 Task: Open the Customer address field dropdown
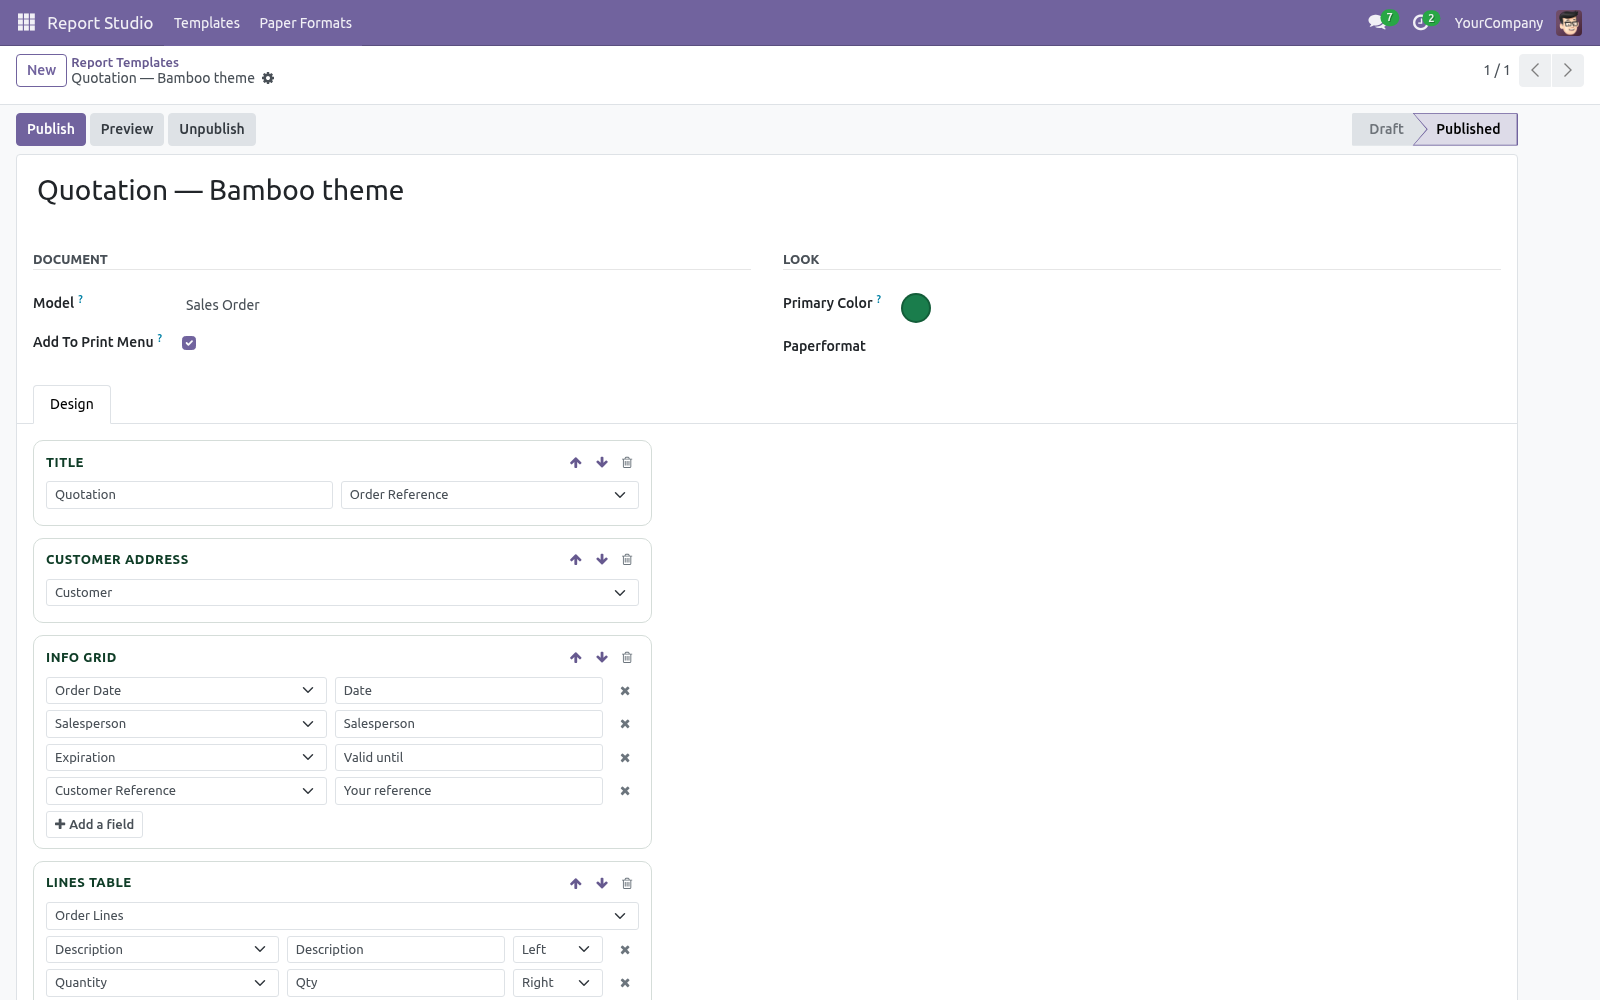pyautogui.click(x=342, y=593)
